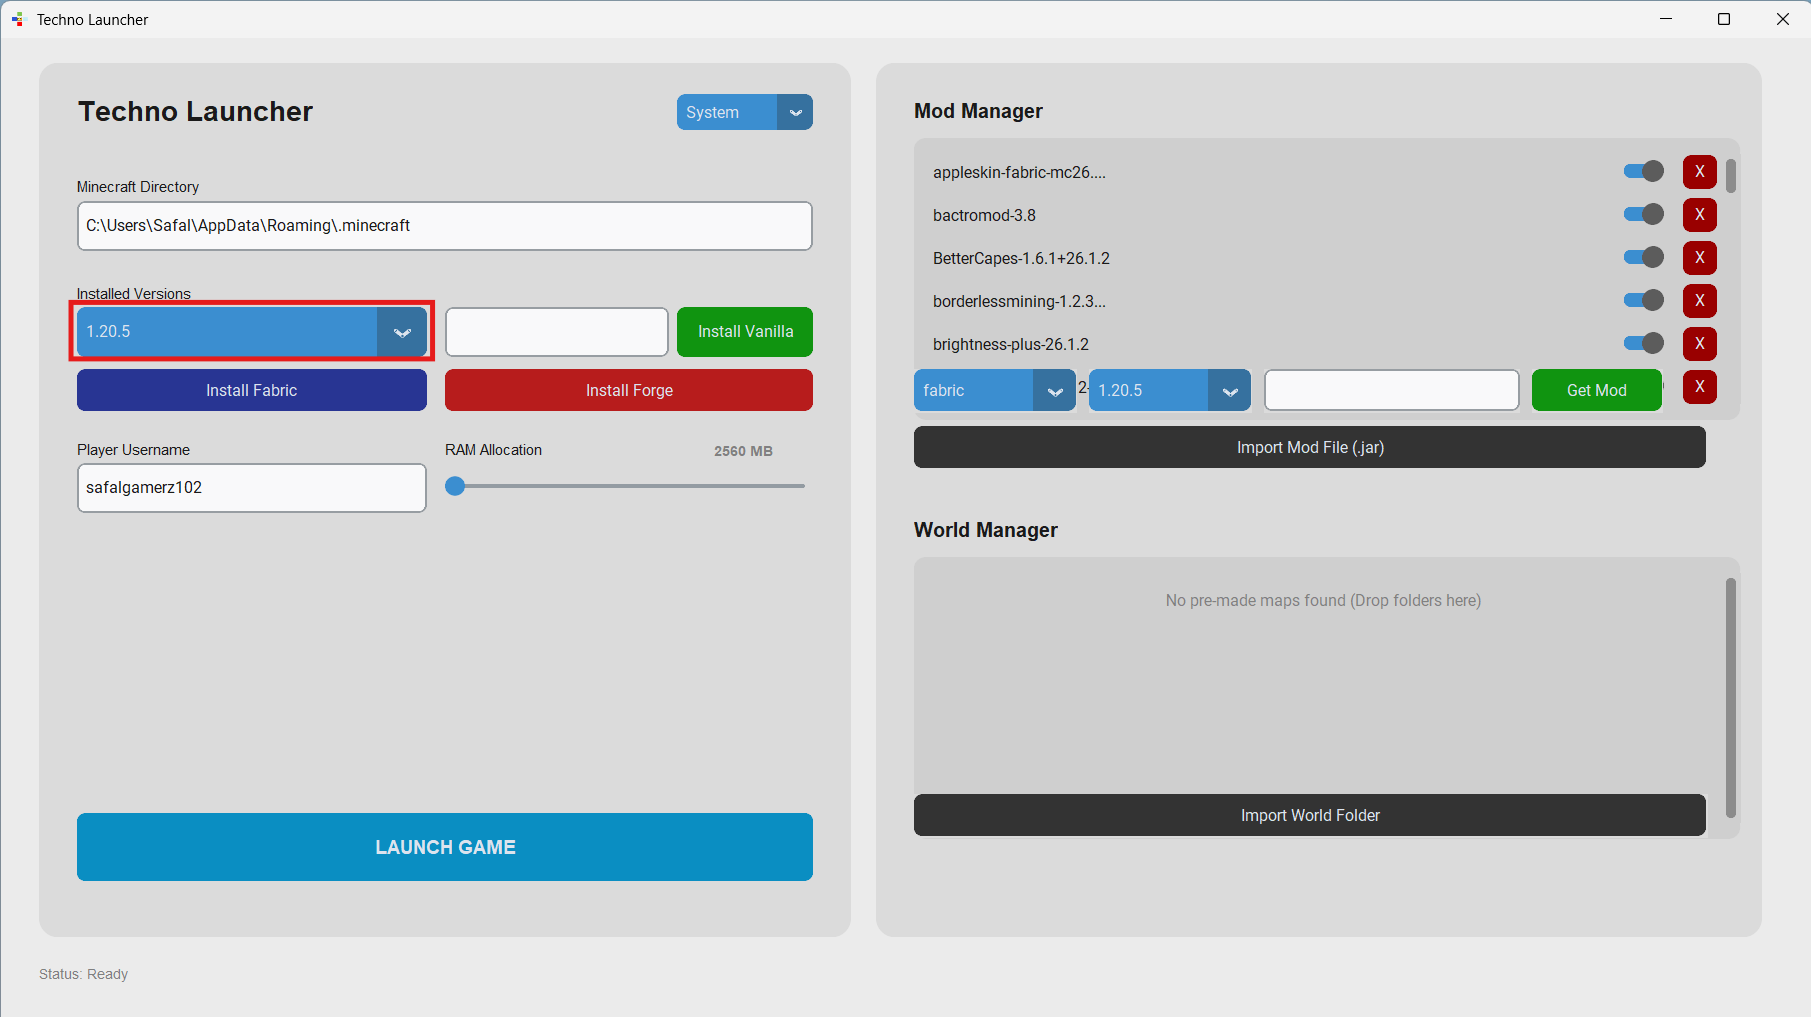Click Import Mod File (.jar)

pos(1310,447)
